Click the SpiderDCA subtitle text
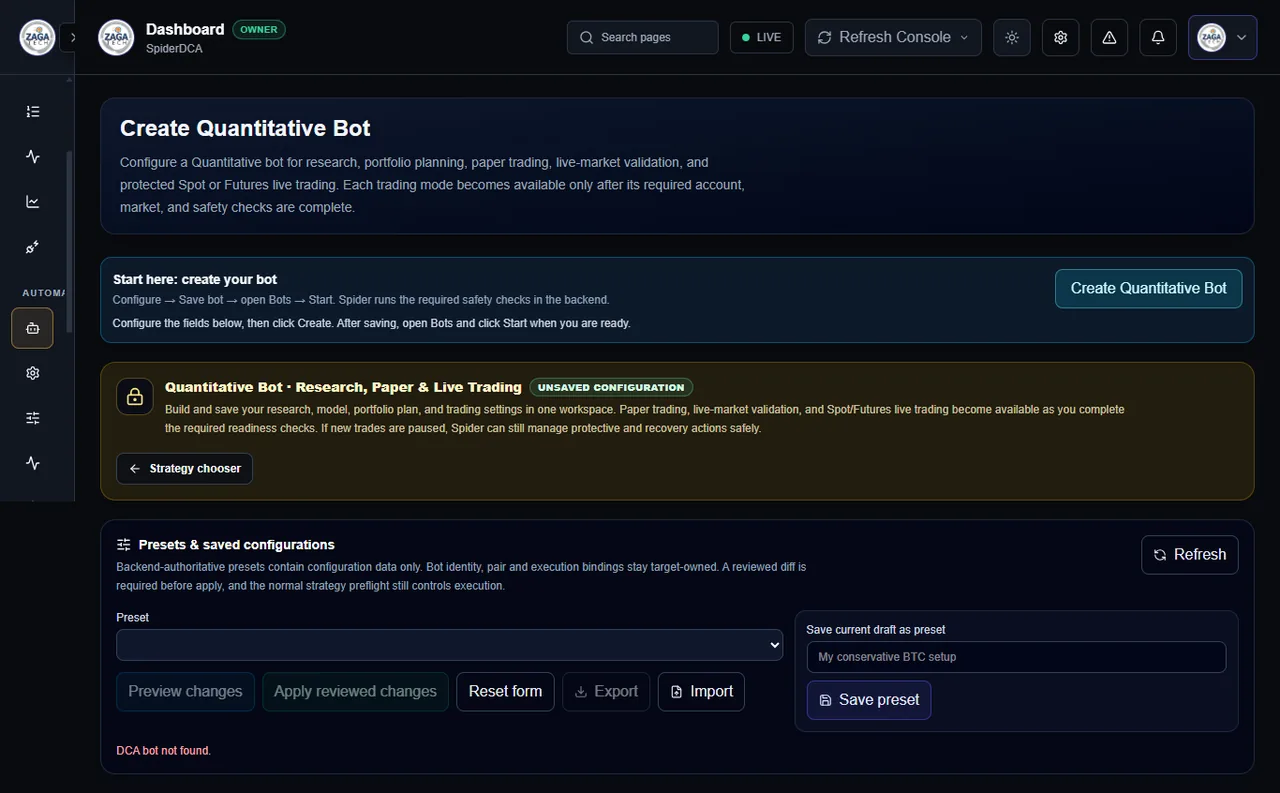Viewport: 1280px width, 793px height. (174, 48)
